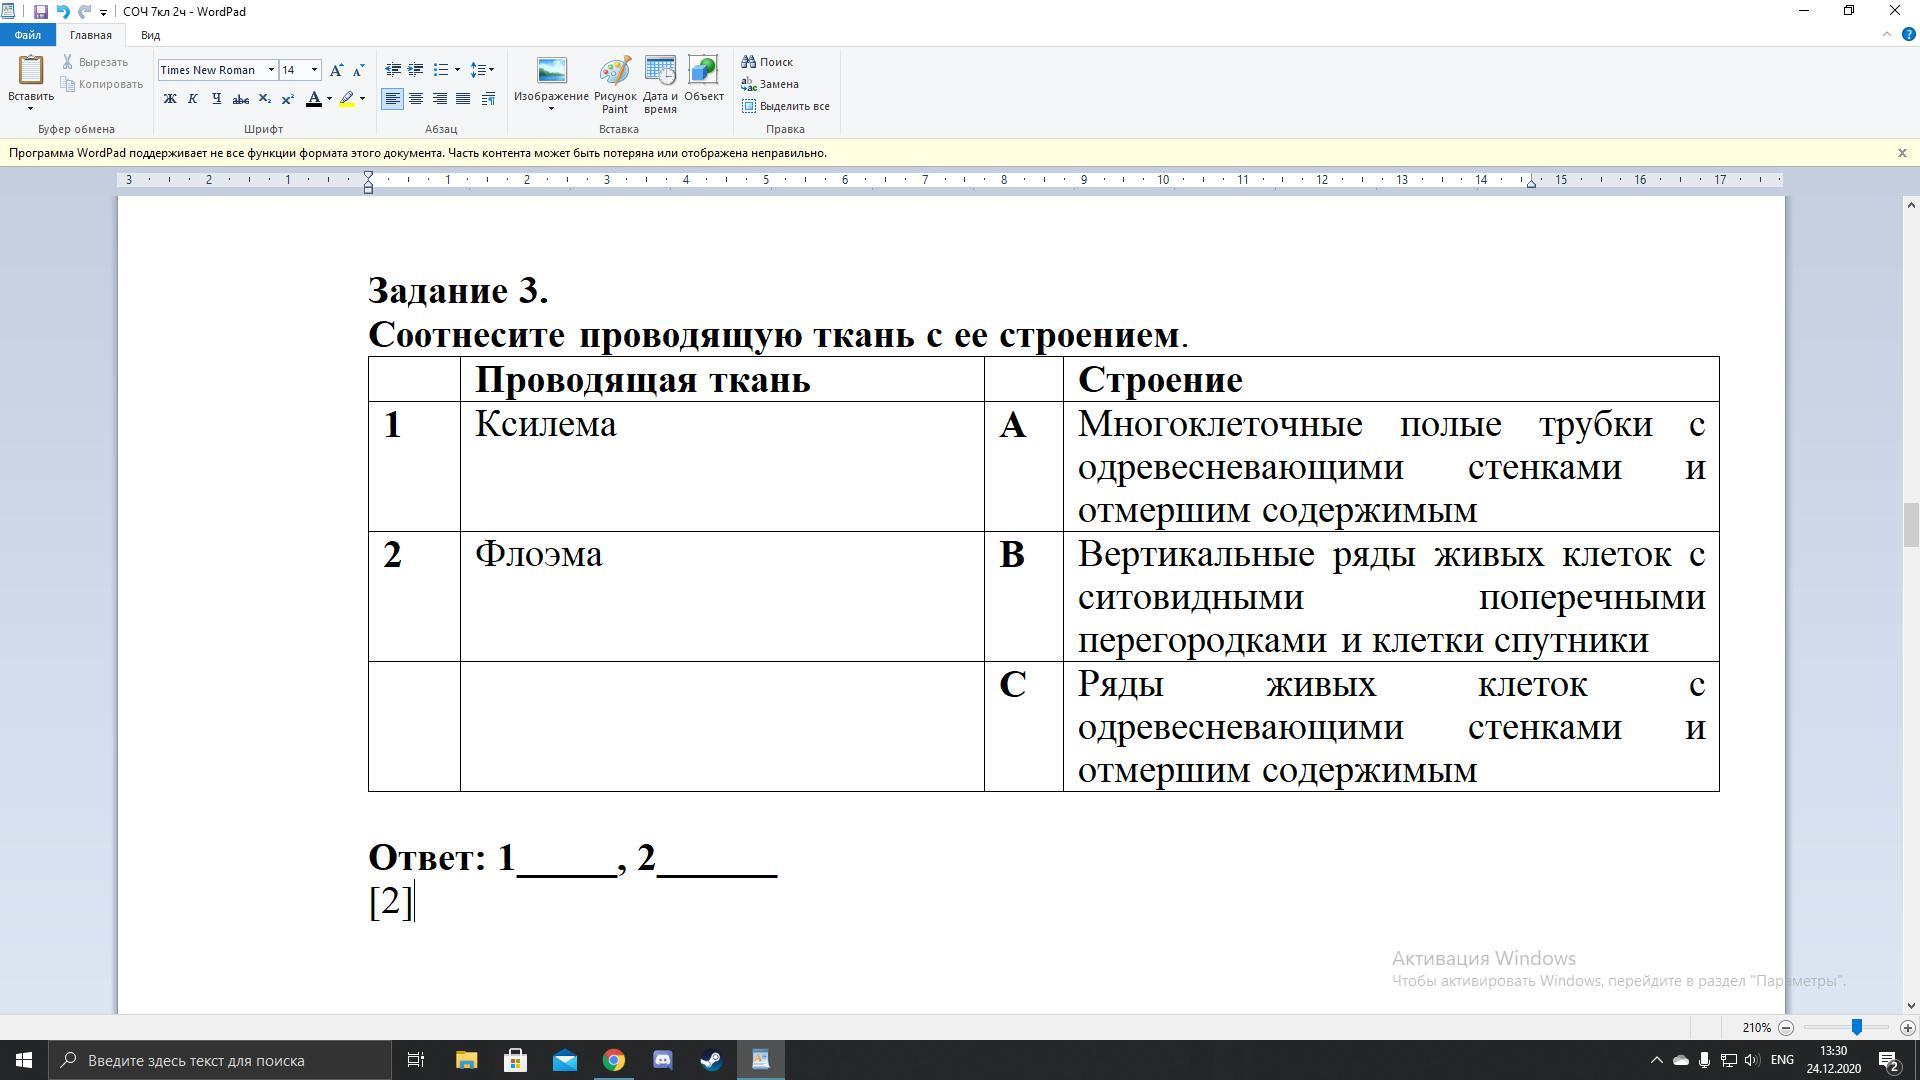Open Task View on the taskbar
Screen dimensions: 1920x1080
click(416, 1060)
